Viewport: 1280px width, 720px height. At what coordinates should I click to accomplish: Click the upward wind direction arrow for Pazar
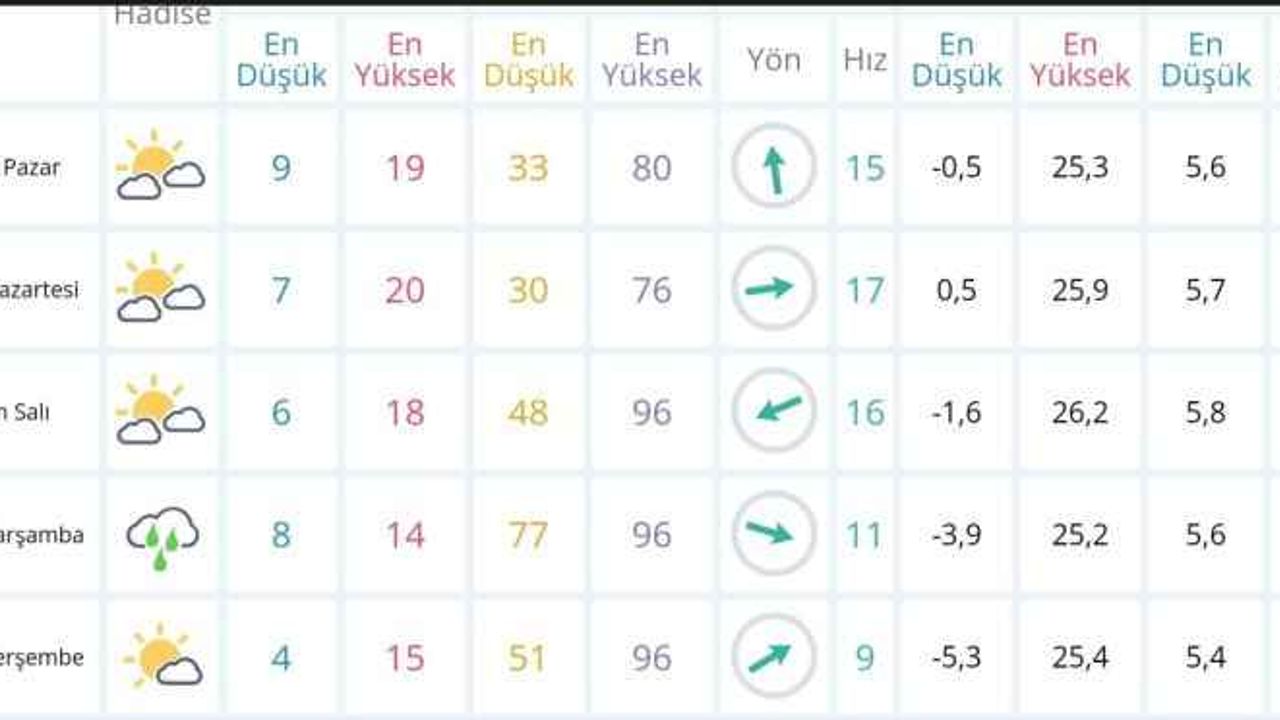point(774,166)
